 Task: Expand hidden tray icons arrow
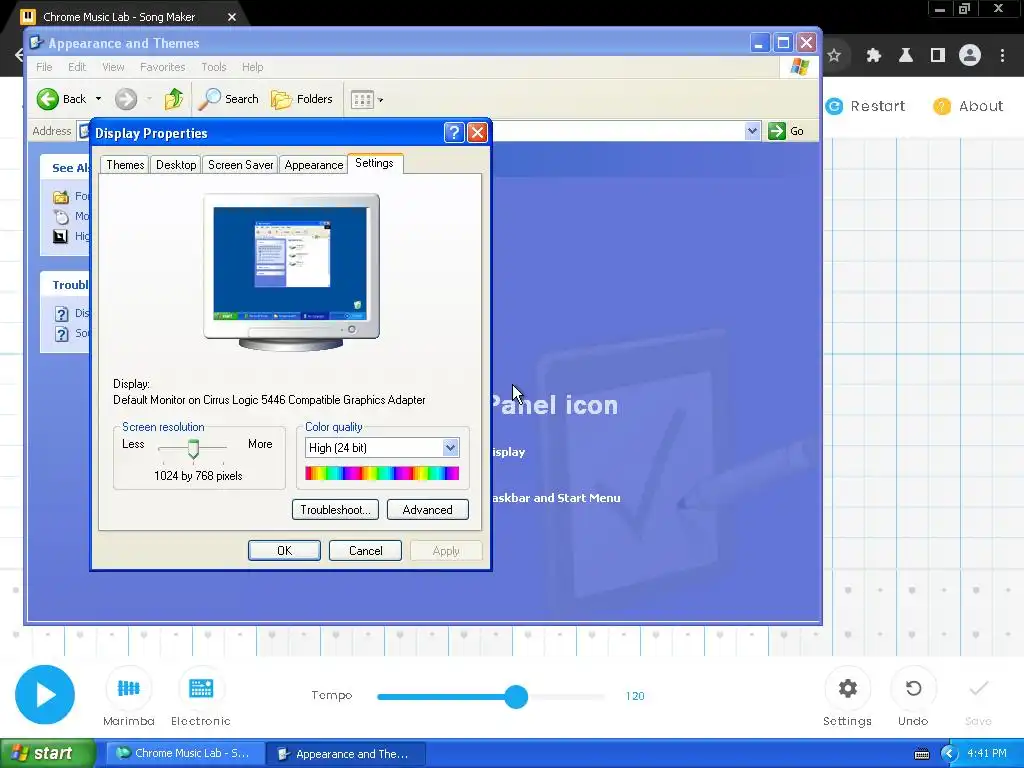coord(949,754)
